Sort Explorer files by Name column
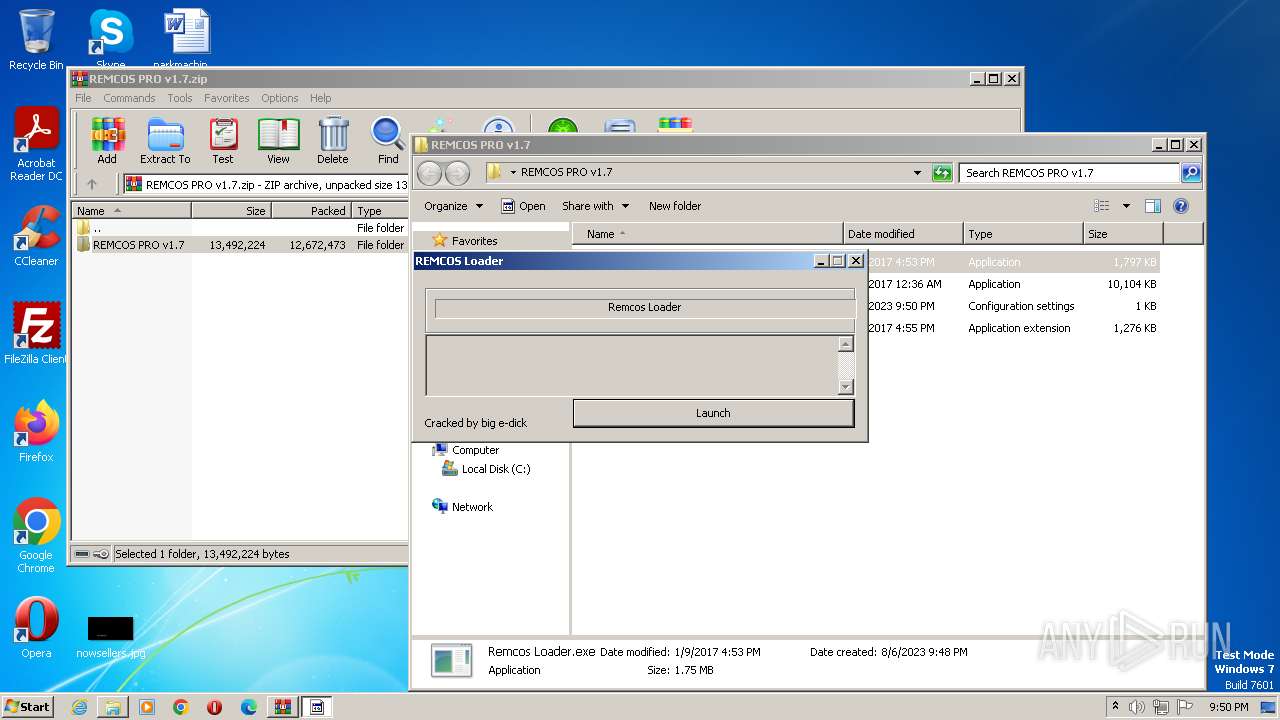This screenshot has width=1280, height=720. point(707,234)
